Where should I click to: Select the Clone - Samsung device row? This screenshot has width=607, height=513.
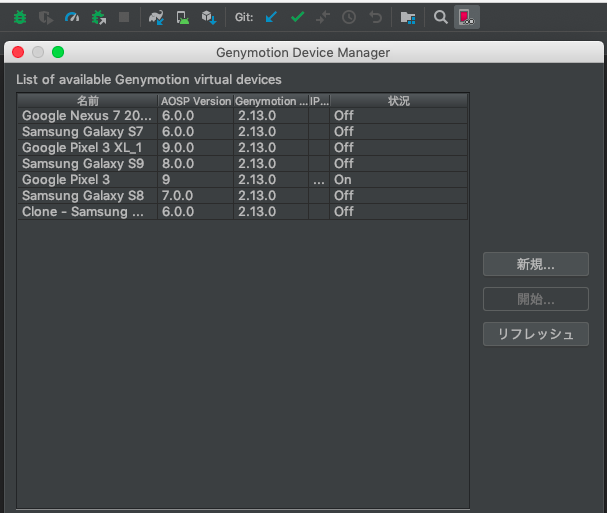[x=242, y=211]
